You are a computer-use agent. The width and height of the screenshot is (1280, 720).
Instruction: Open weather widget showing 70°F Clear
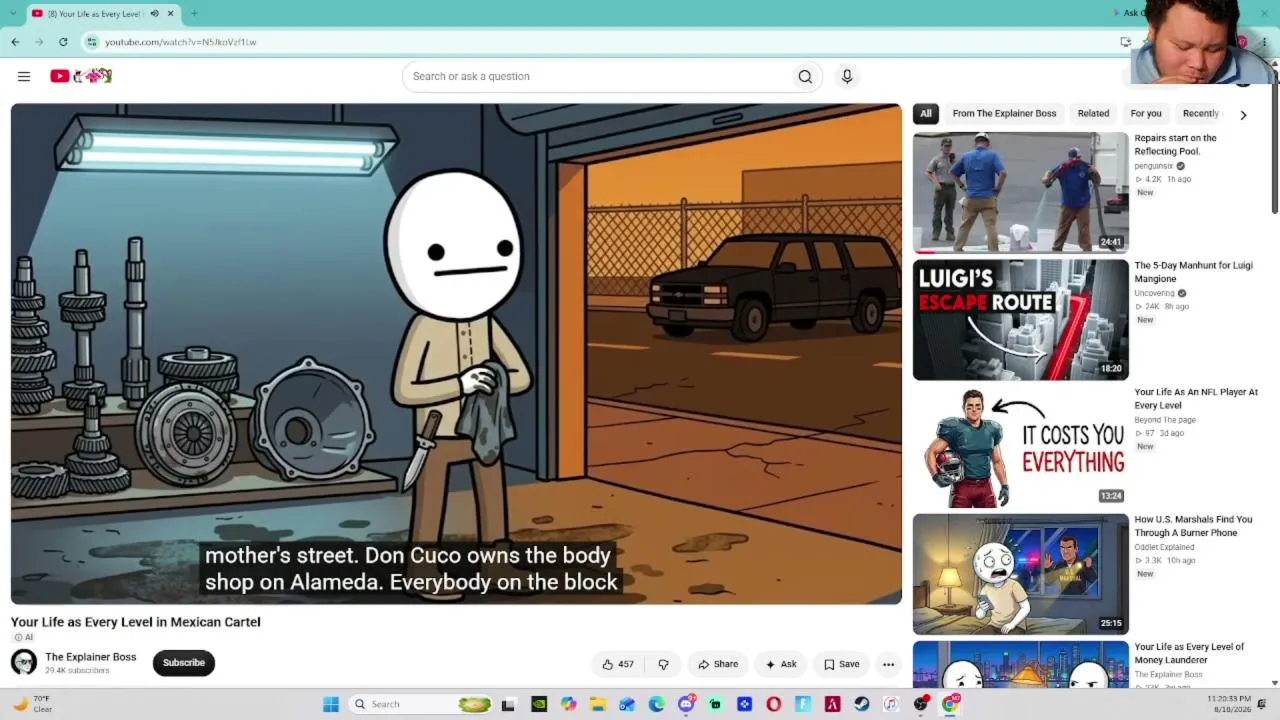[31, 704]
